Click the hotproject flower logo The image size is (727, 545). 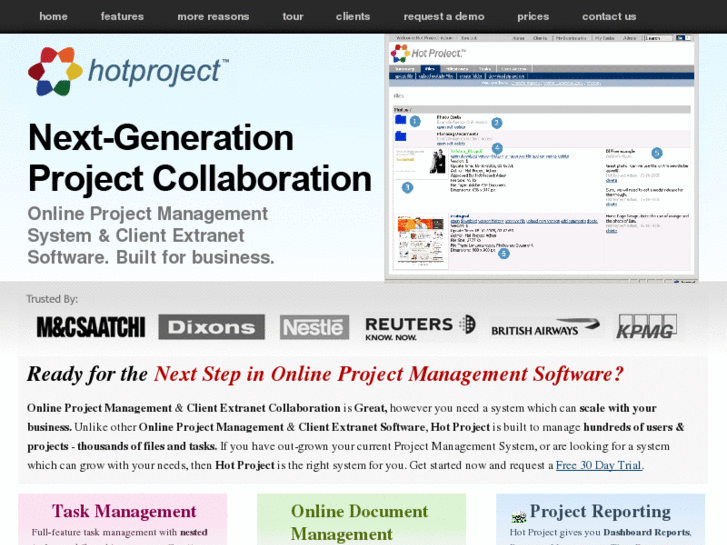tap(55, 71)
